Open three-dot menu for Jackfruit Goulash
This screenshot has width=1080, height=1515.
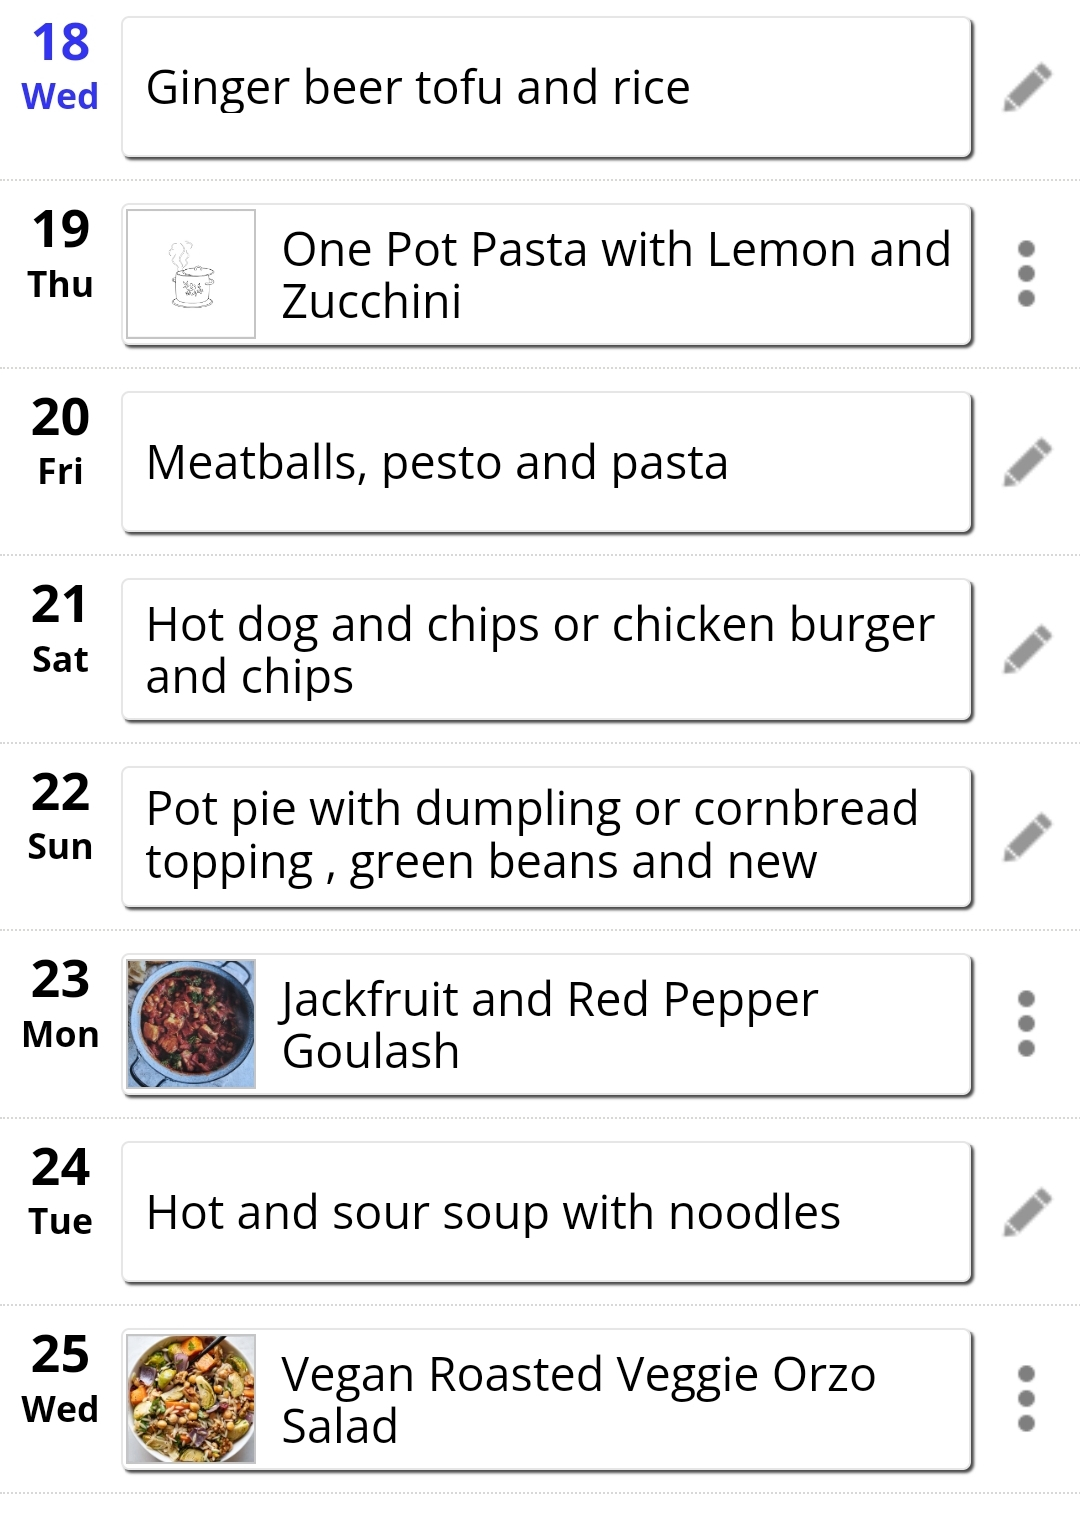point(1026,1024)
